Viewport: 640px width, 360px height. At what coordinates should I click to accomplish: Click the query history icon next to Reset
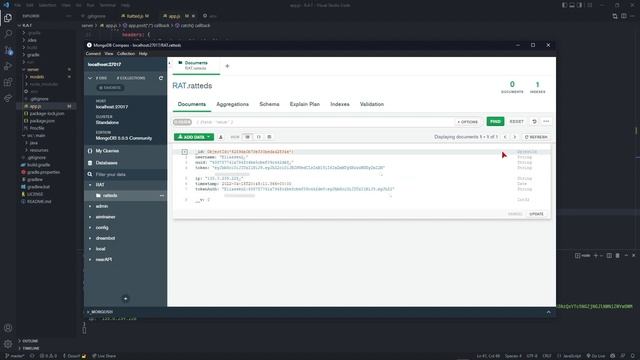[534, 122]
